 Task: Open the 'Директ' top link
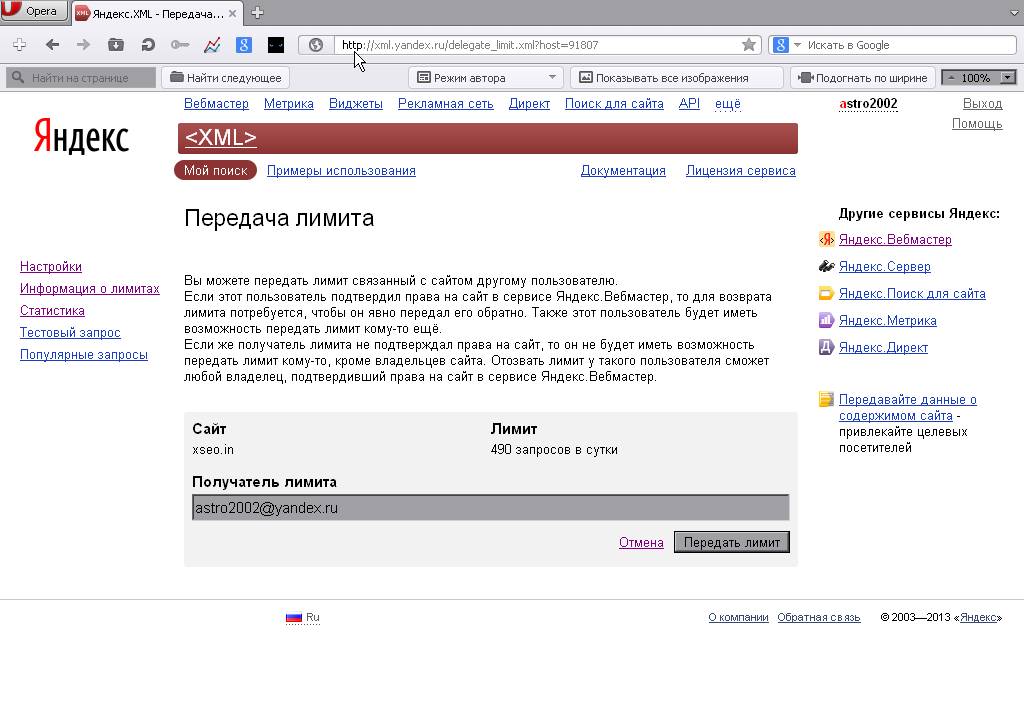[x=529, y=104]
